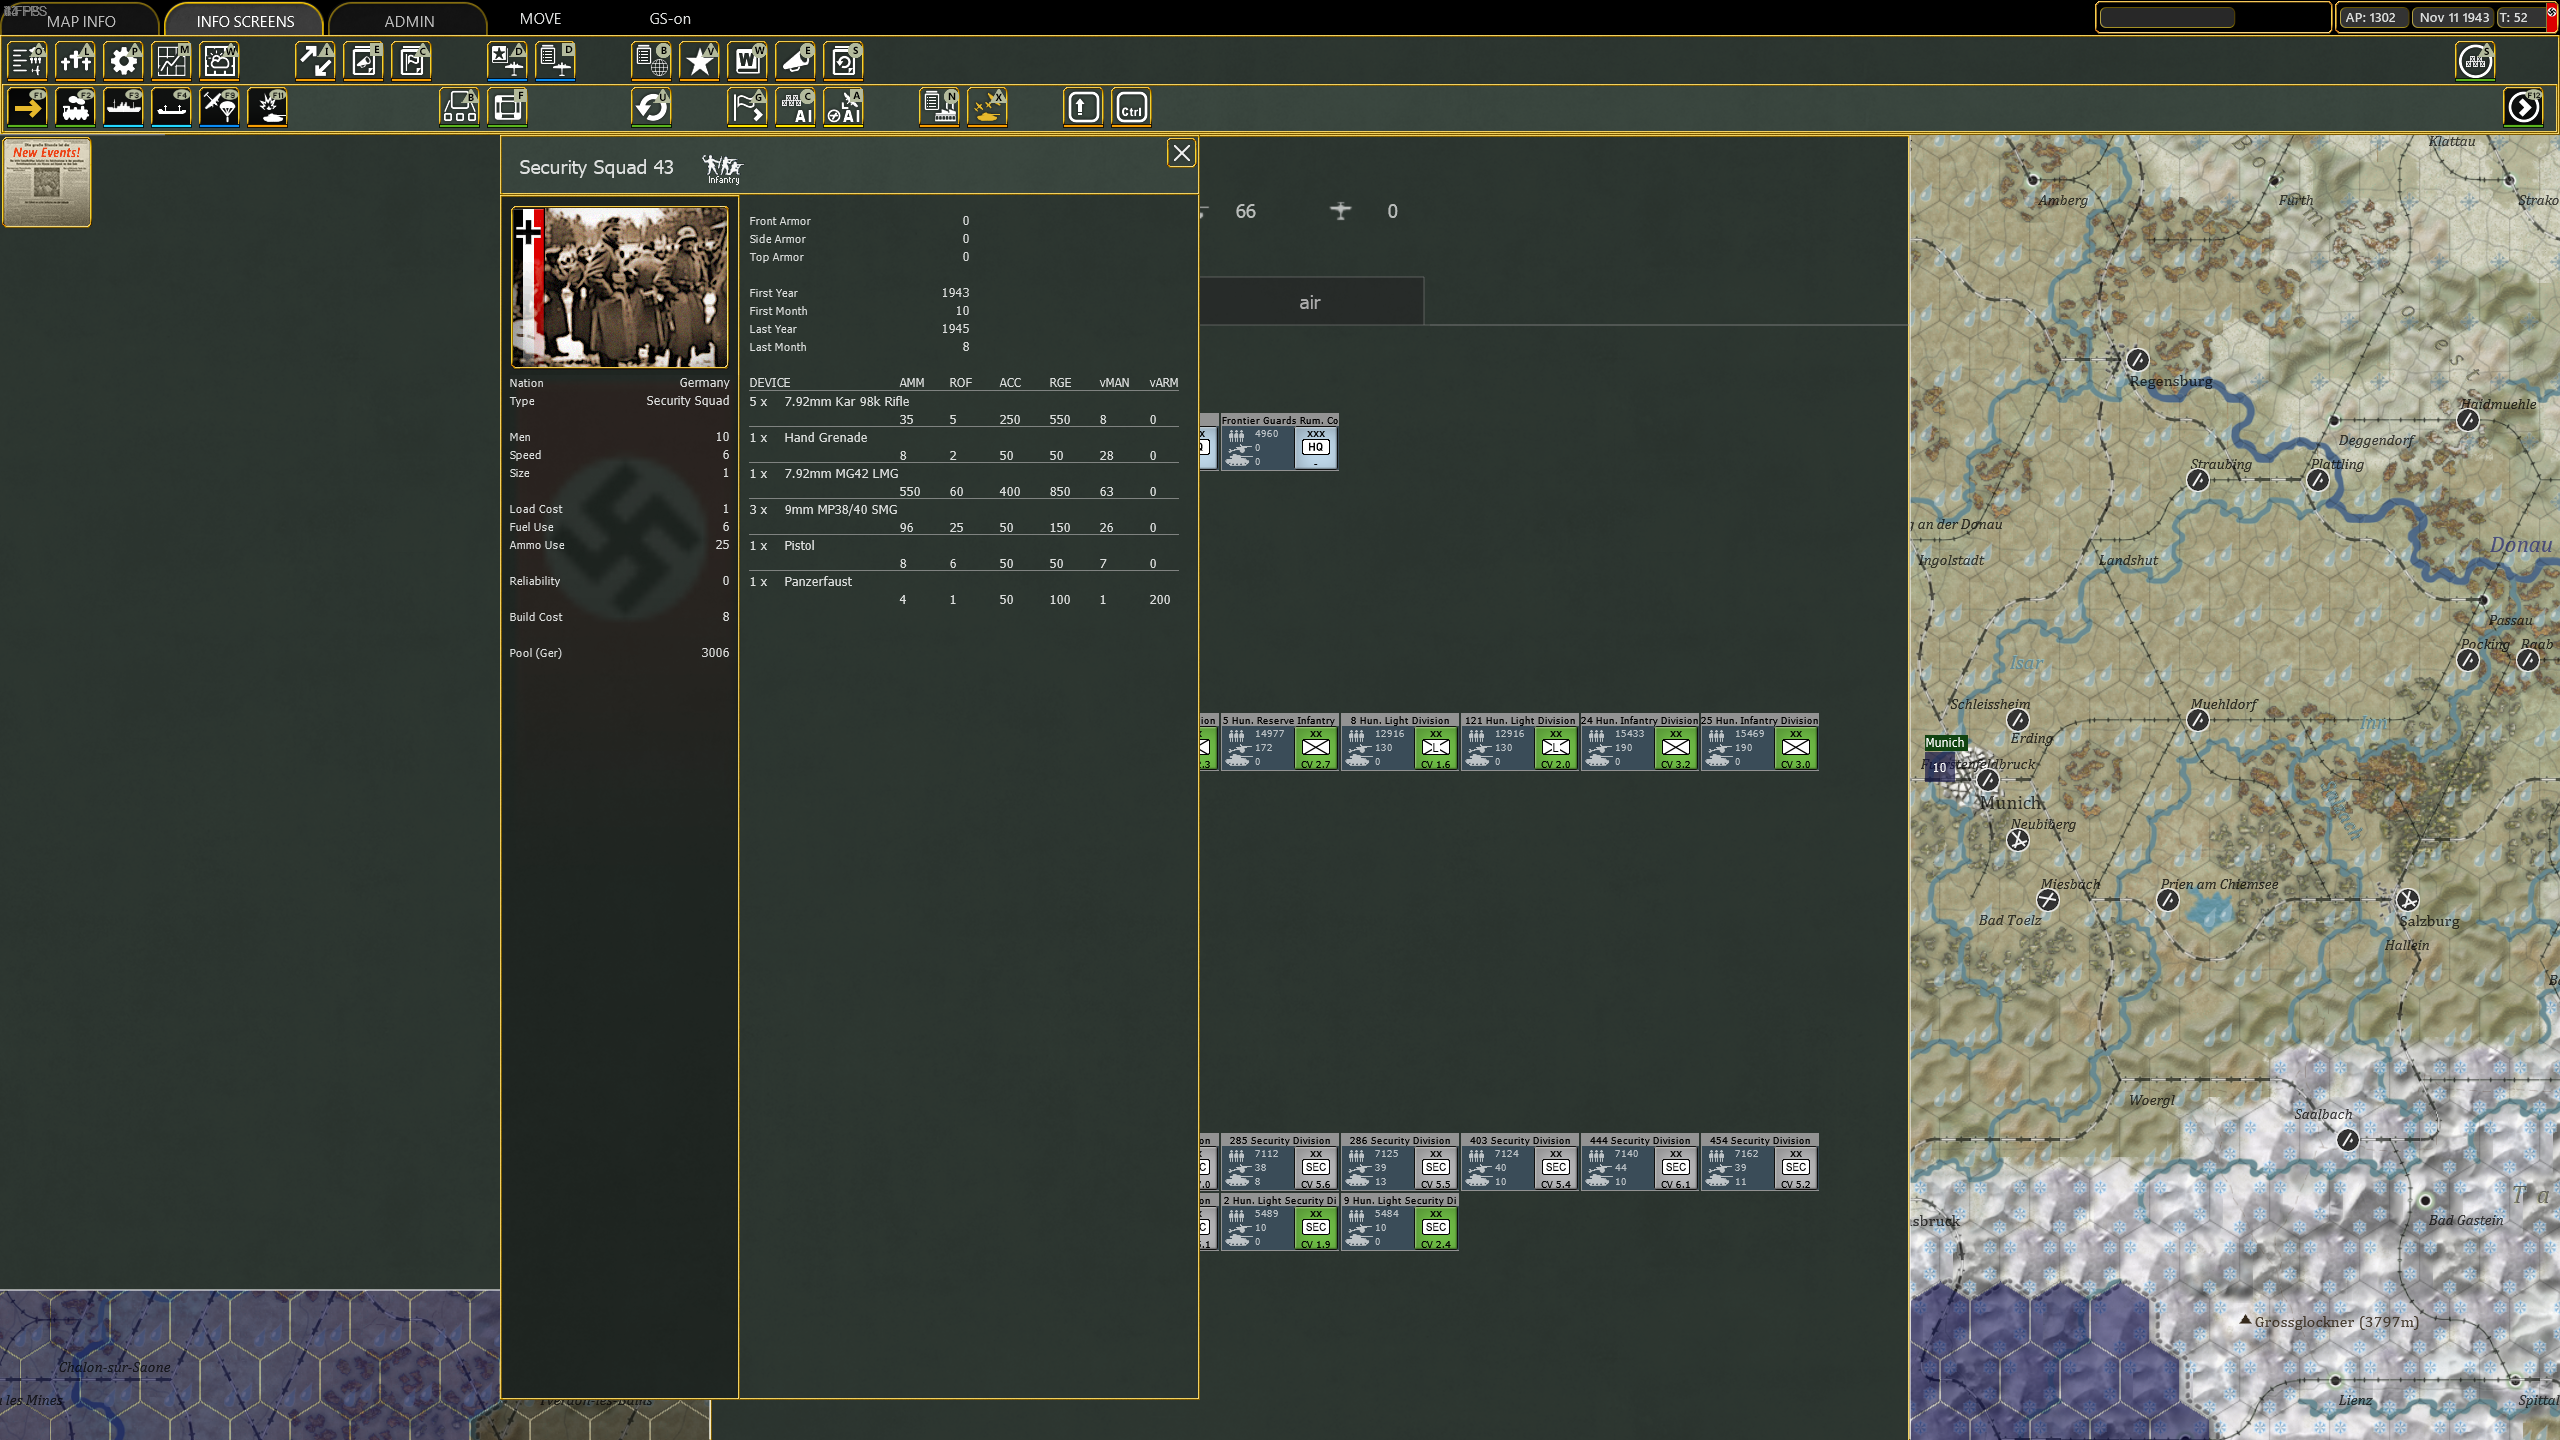Click the megaphone announcements icon
Image resolution: width=2560 pixels, height=1440 pixels.
pos(796,61)
